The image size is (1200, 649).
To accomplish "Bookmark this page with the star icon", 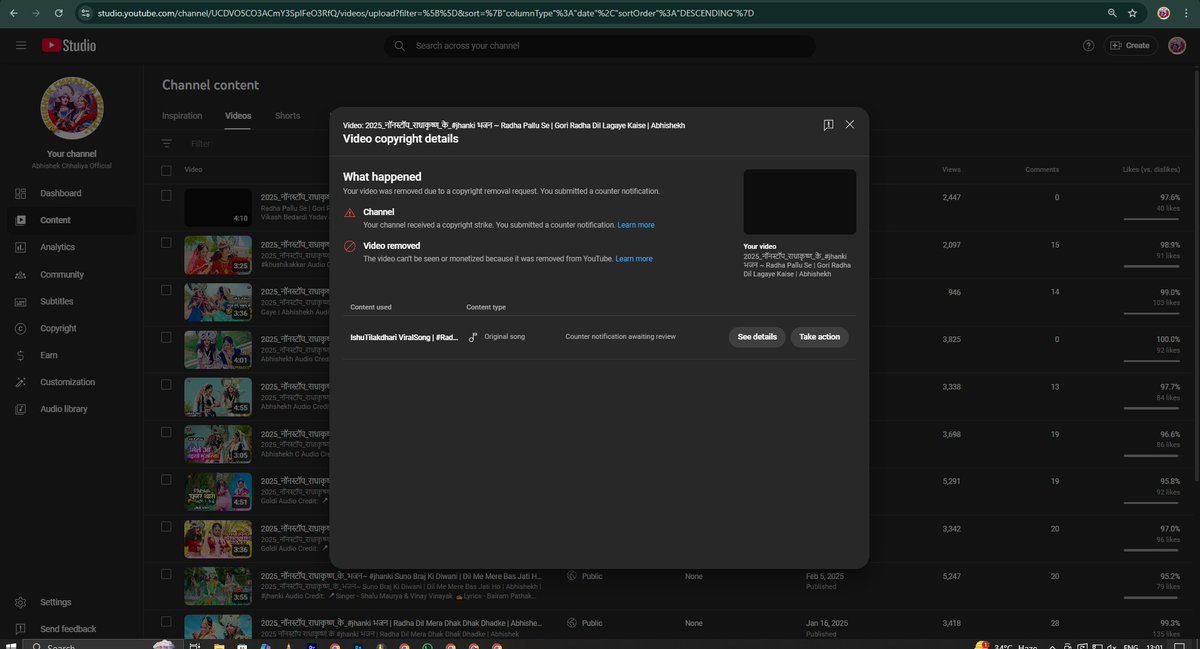I will pyautogui.click(x=1132, y=13).
